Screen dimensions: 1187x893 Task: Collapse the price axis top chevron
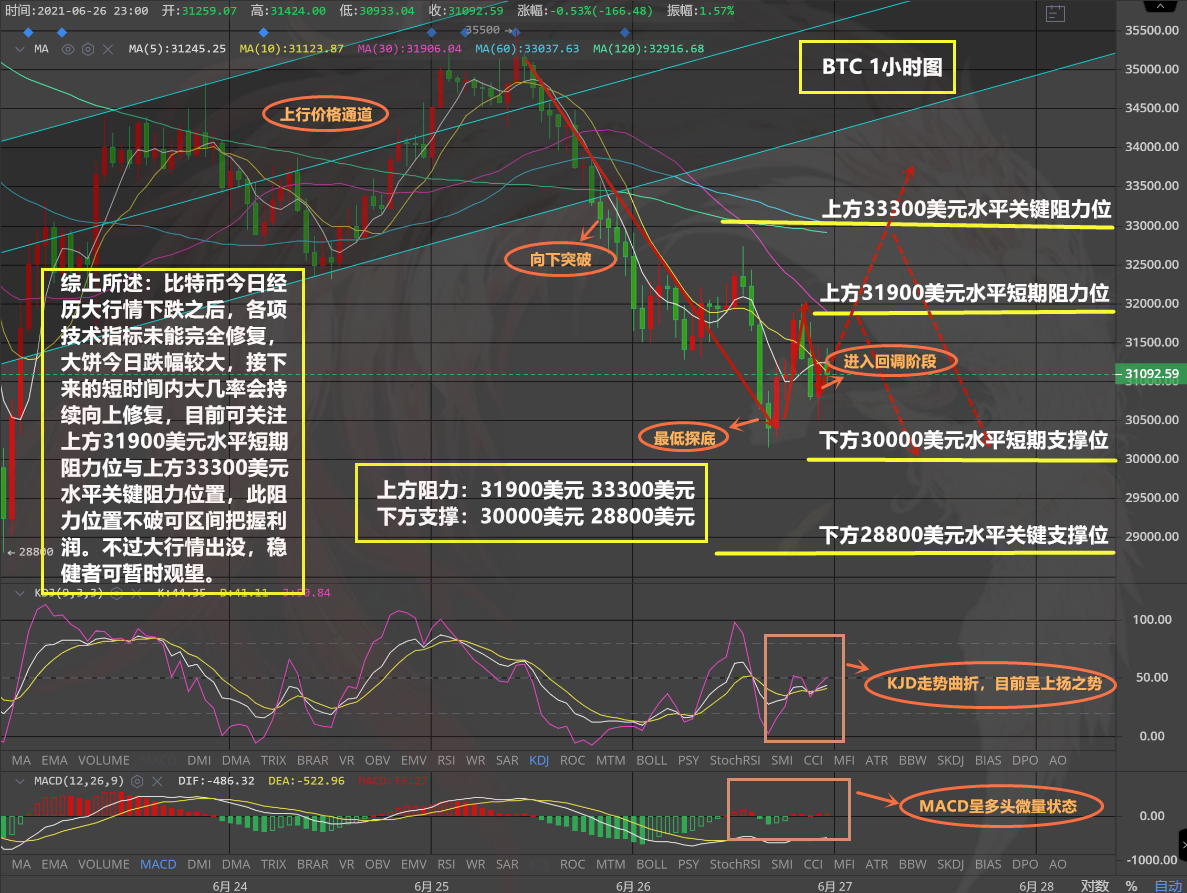(x=1160, y=6)
